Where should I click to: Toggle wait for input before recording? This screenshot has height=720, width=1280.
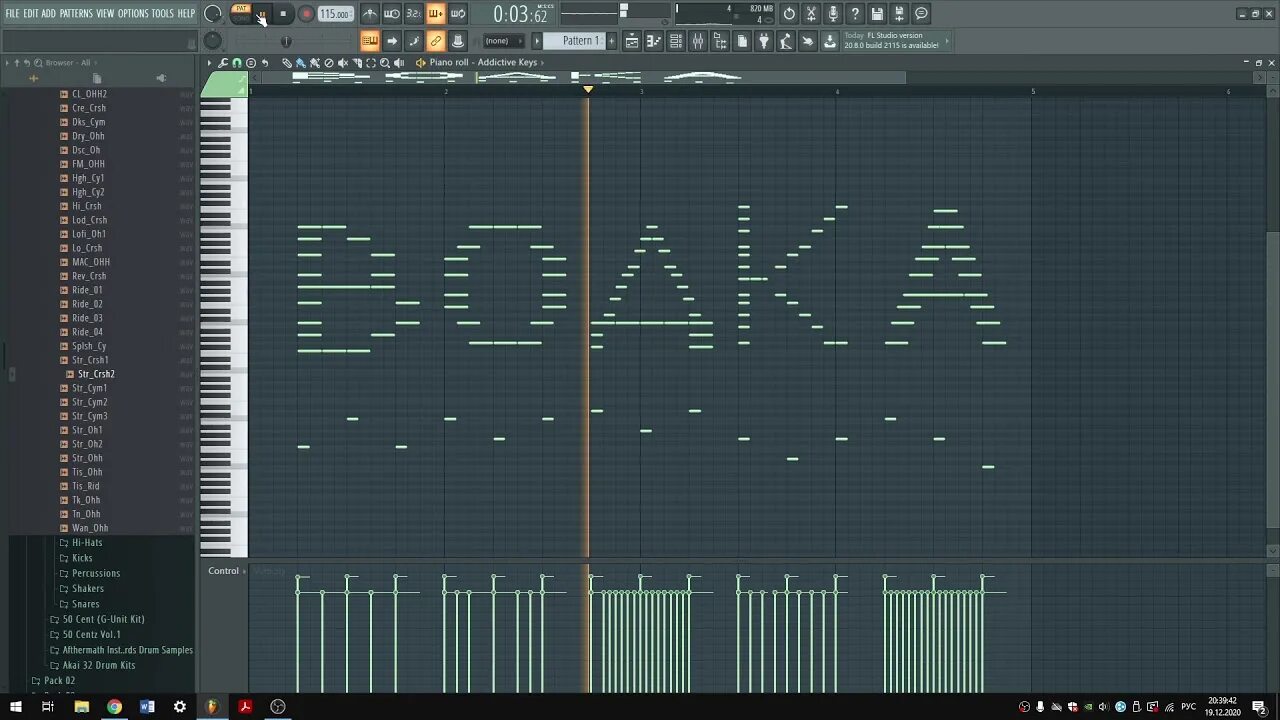point(391,13)
